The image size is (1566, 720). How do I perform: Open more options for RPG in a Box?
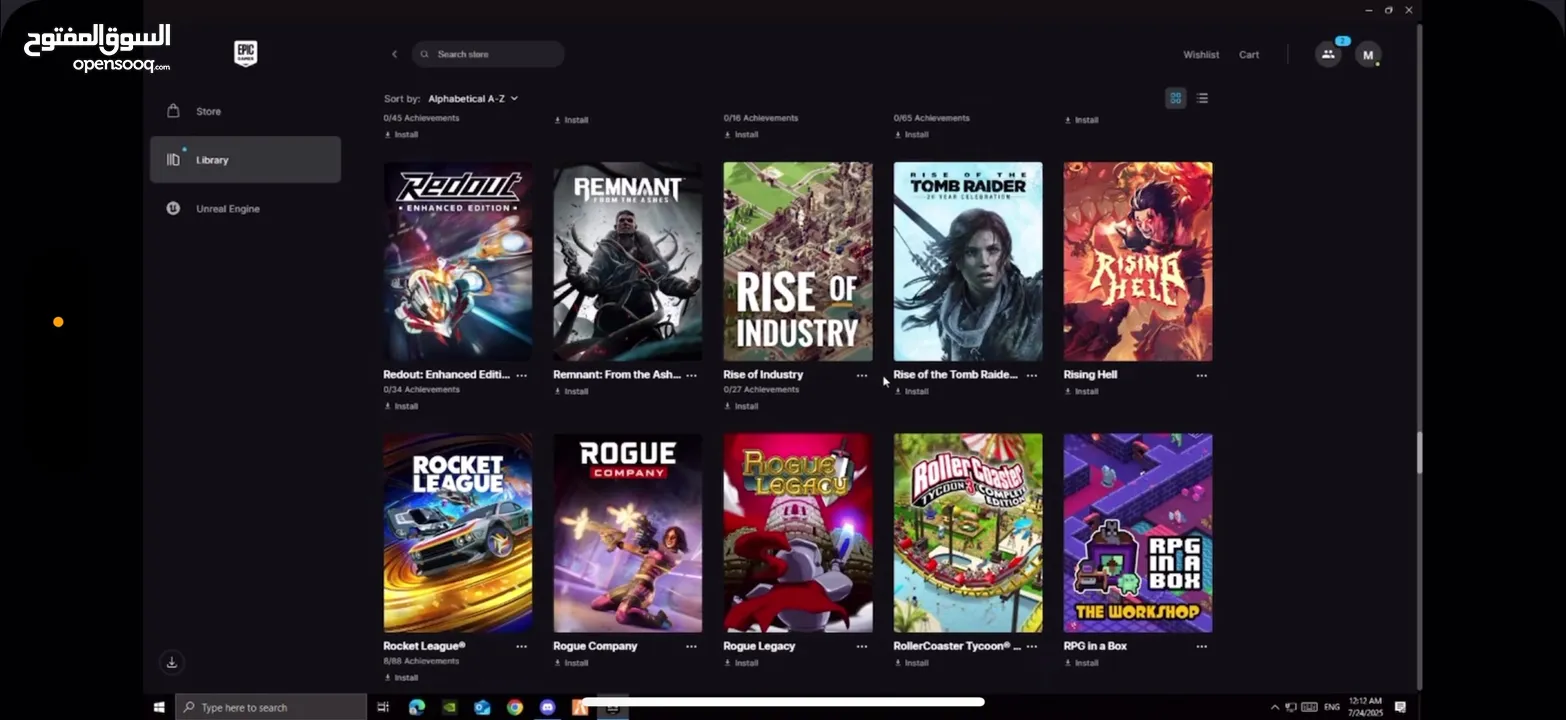[1201, 646]
